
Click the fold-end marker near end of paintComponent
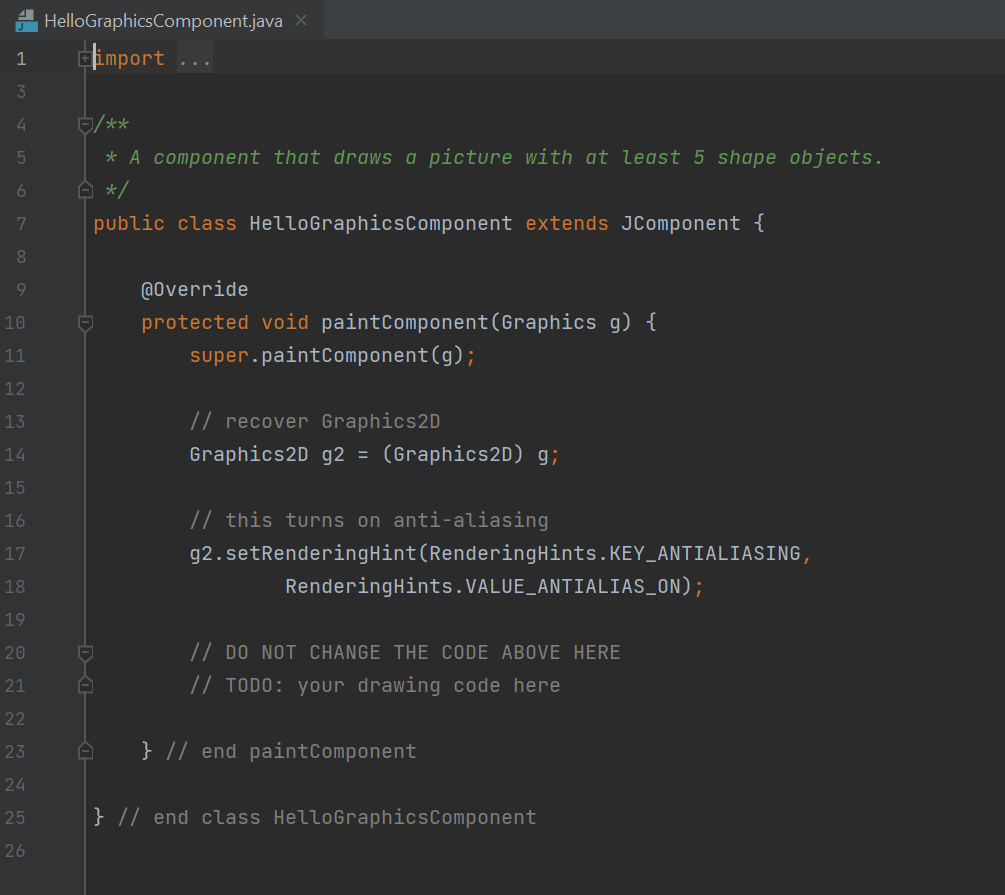click(84, 751)
